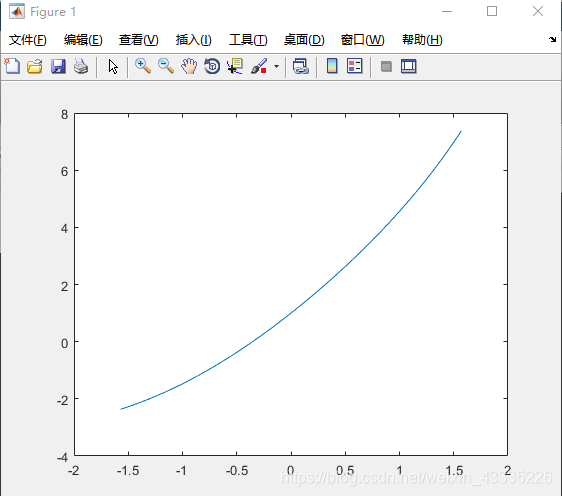
Task: Click the y-axis tick label 8
Action: click(65, 115)
